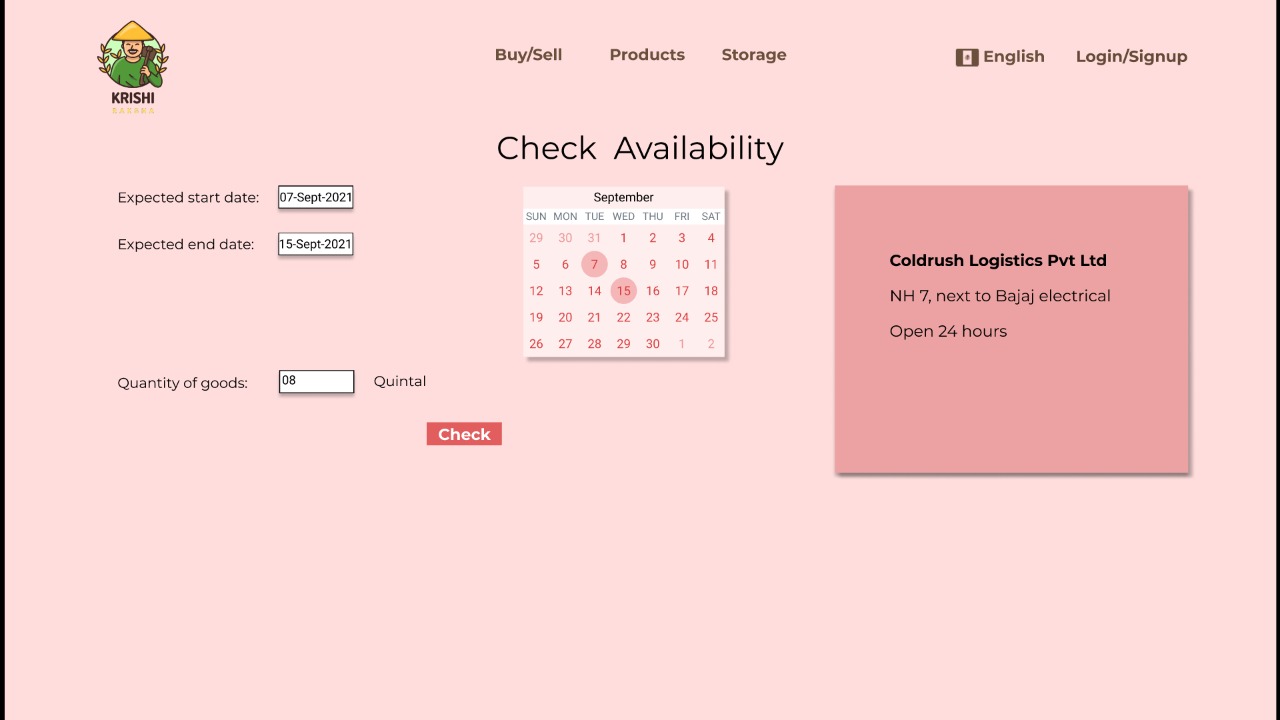Pick September 3 on the calendar
The width and height of the screenshot is (1280, 720).
click(x=681, y=238)
